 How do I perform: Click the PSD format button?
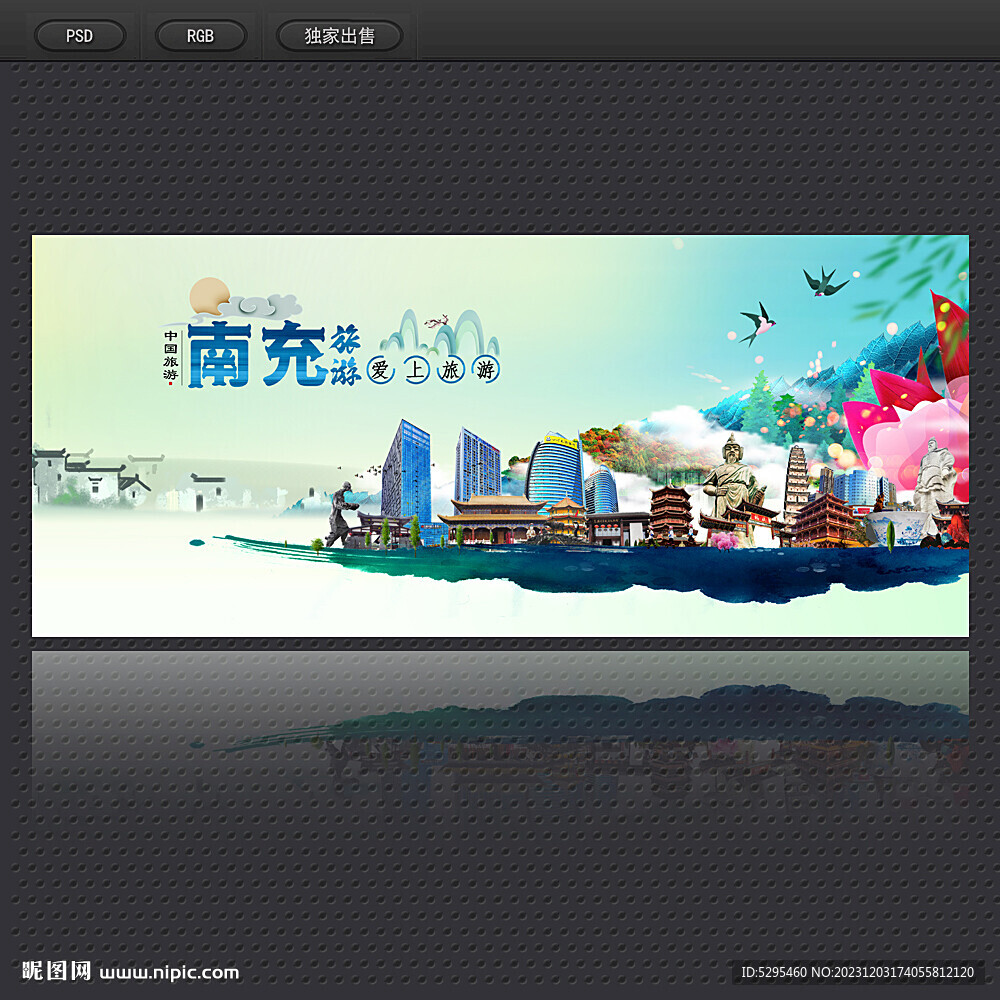point(80,36)
